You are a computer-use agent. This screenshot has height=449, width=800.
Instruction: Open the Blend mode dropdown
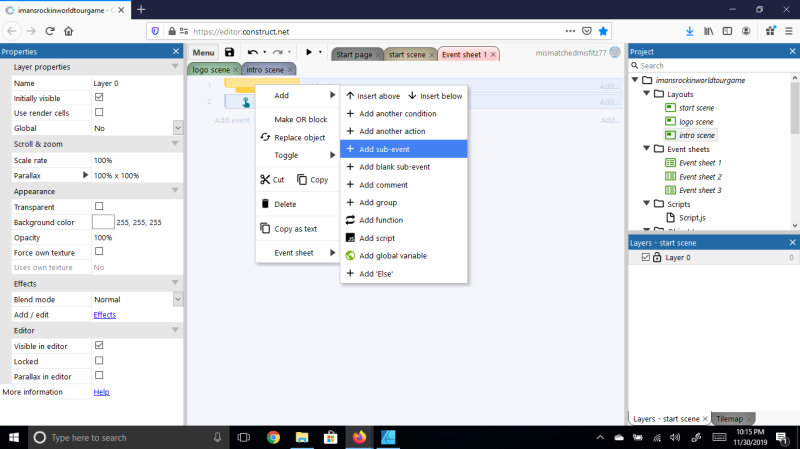tap(178, 300)
